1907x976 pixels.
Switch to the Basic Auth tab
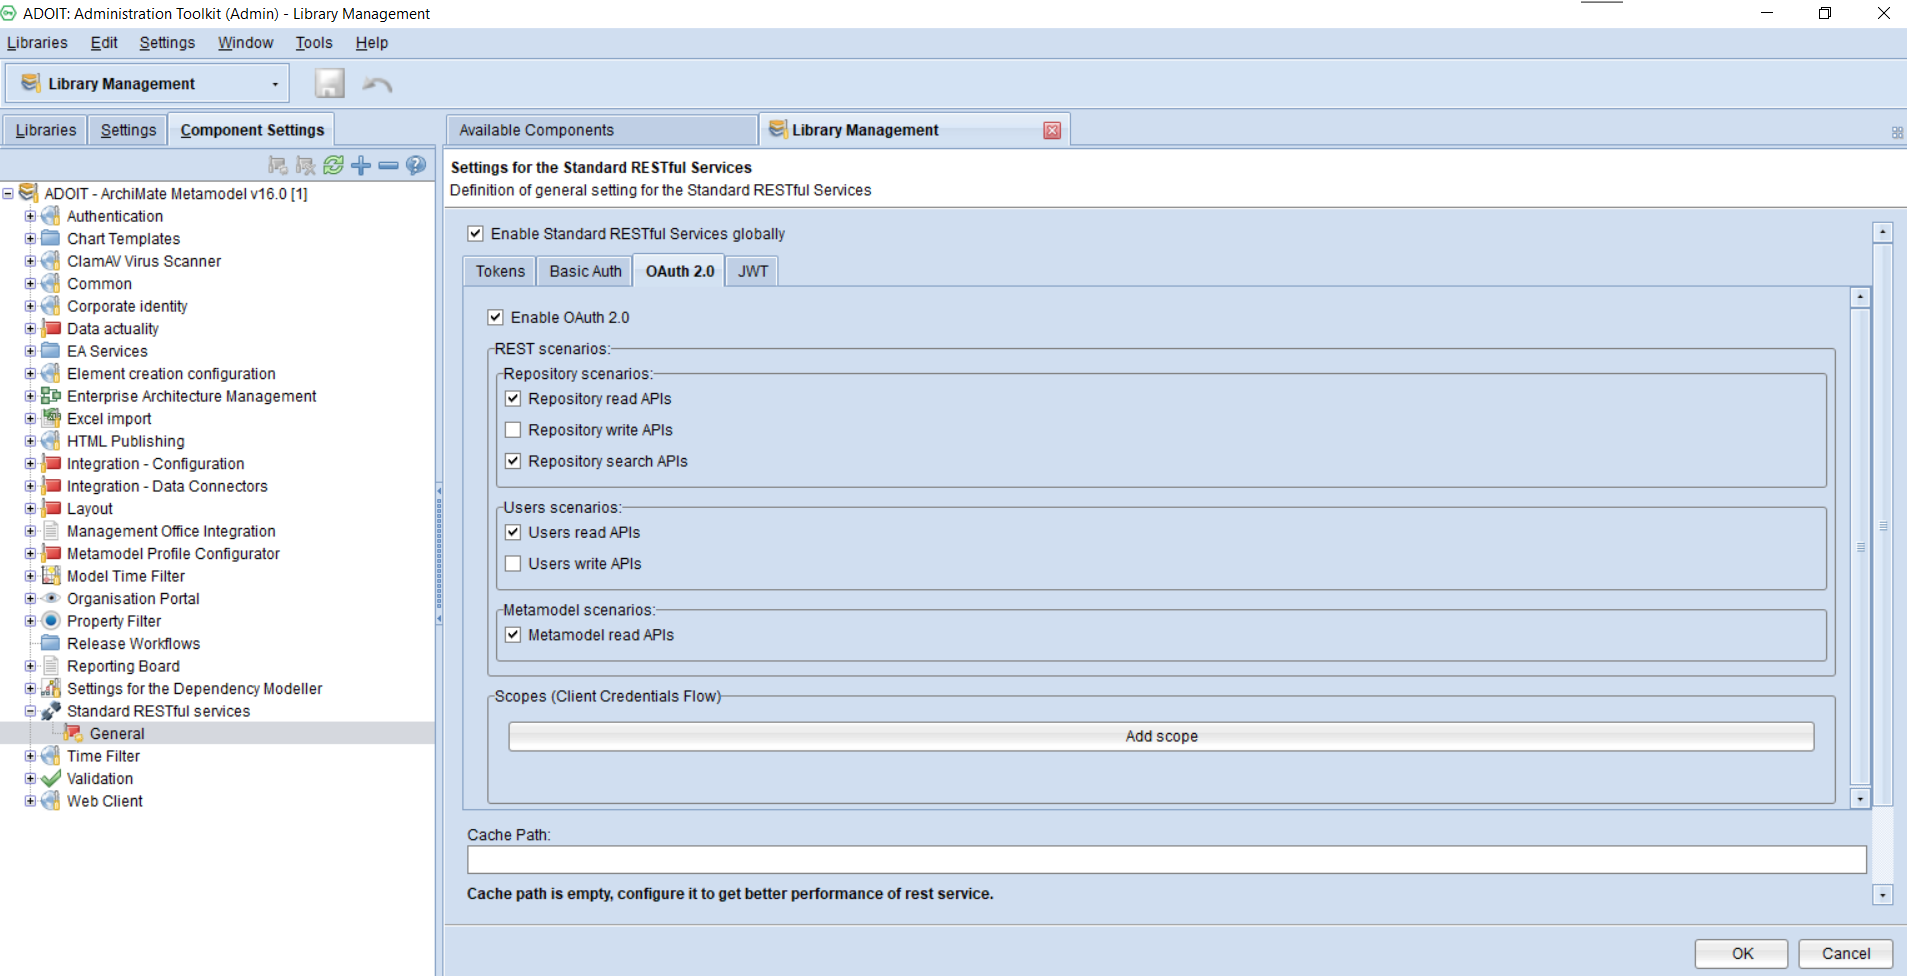[x=585, y=271]
